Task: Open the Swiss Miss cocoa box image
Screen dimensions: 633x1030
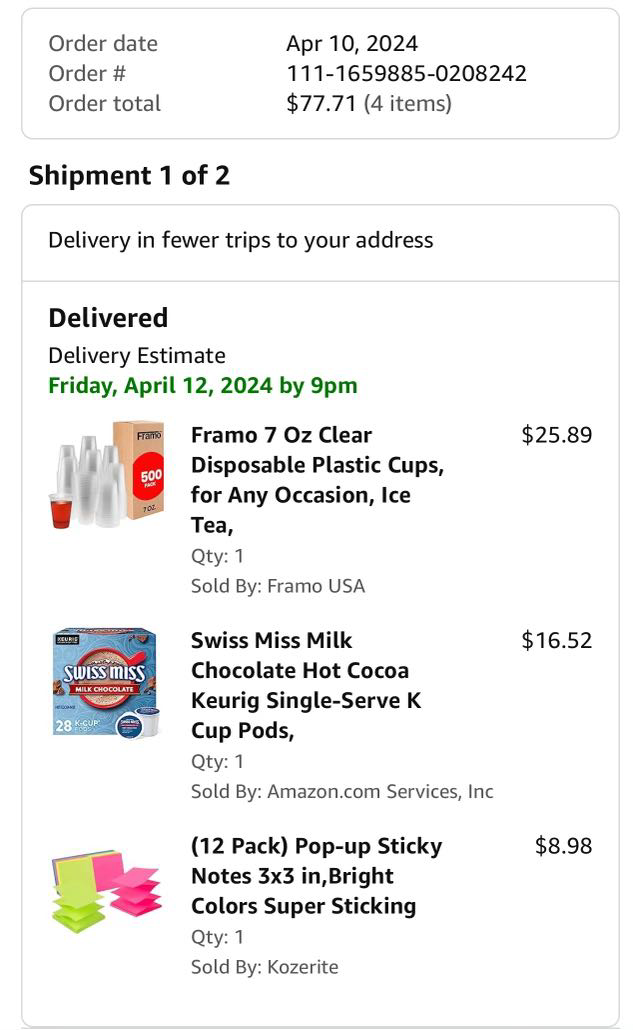Action: [107, 682]
